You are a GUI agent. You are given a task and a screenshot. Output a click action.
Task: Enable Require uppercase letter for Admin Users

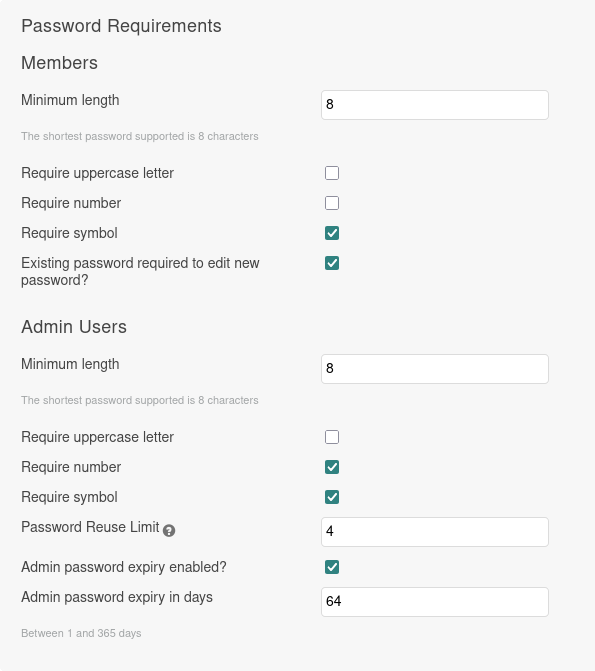pyautogui.click(x=332, y=437)
